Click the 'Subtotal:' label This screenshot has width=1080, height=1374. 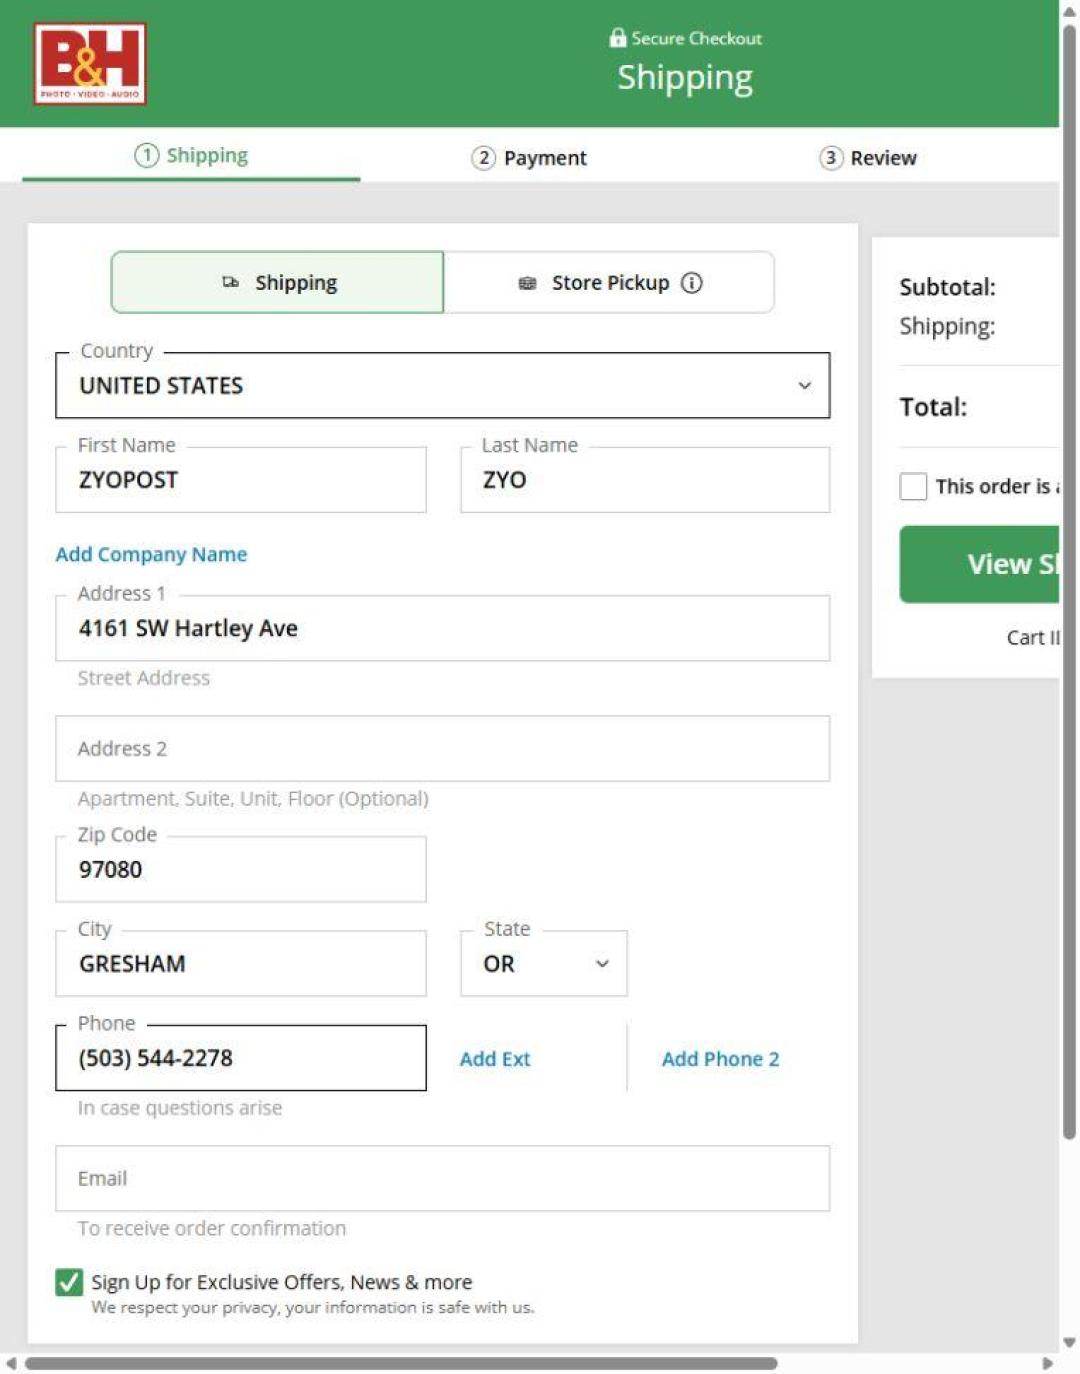[947, 287]
